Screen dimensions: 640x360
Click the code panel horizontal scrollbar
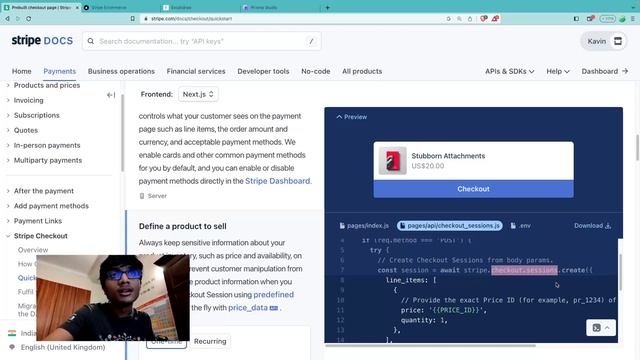(x=431, y=345)
